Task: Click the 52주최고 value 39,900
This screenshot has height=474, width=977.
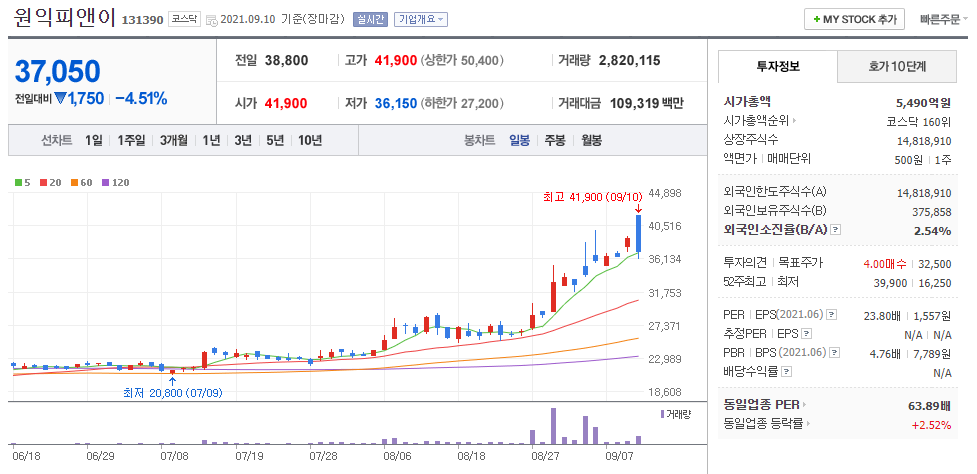Action: (891, 282)
